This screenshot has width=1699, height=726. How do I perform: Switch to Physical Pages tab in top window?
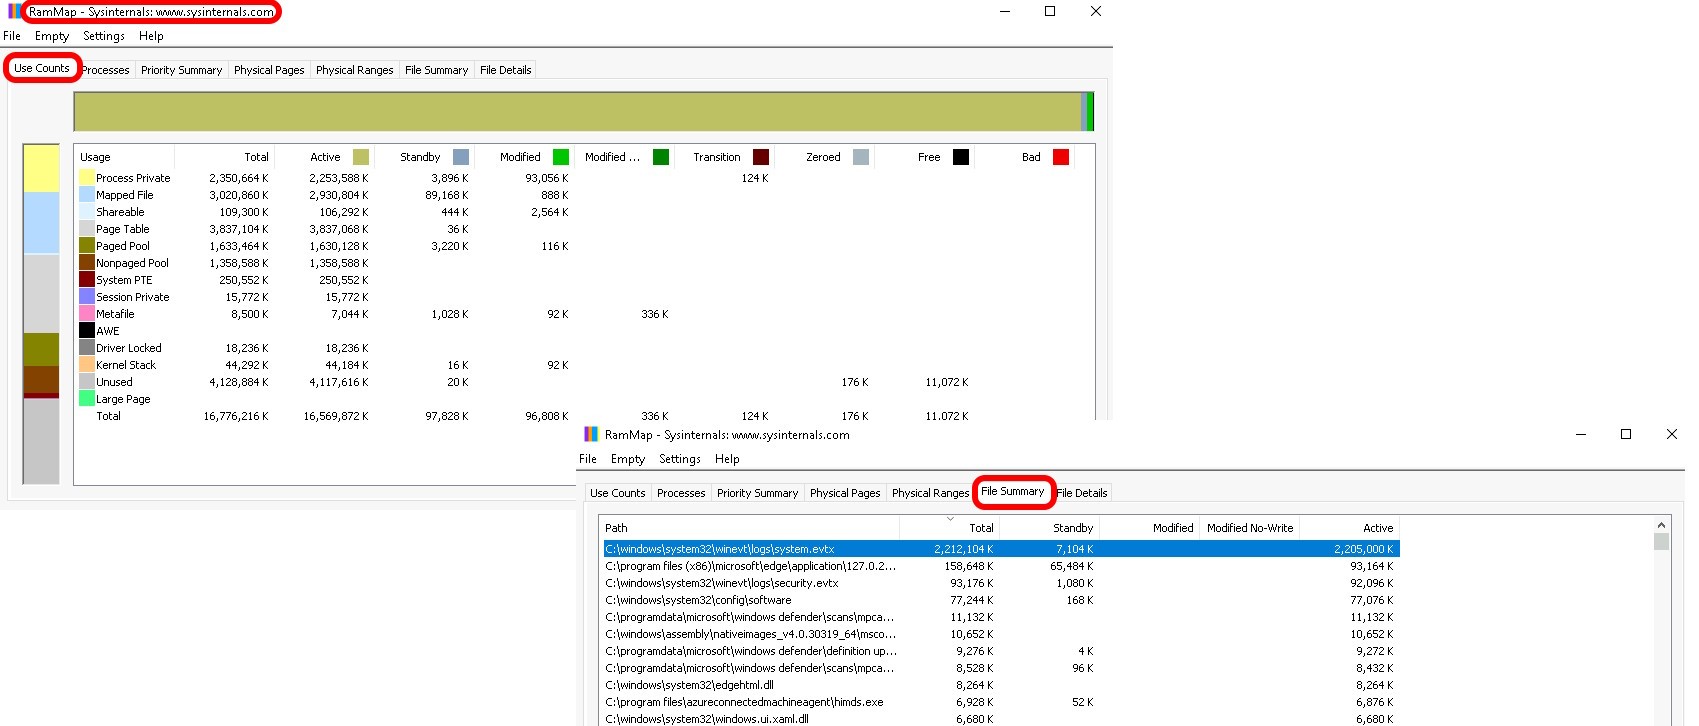[269, 70]
